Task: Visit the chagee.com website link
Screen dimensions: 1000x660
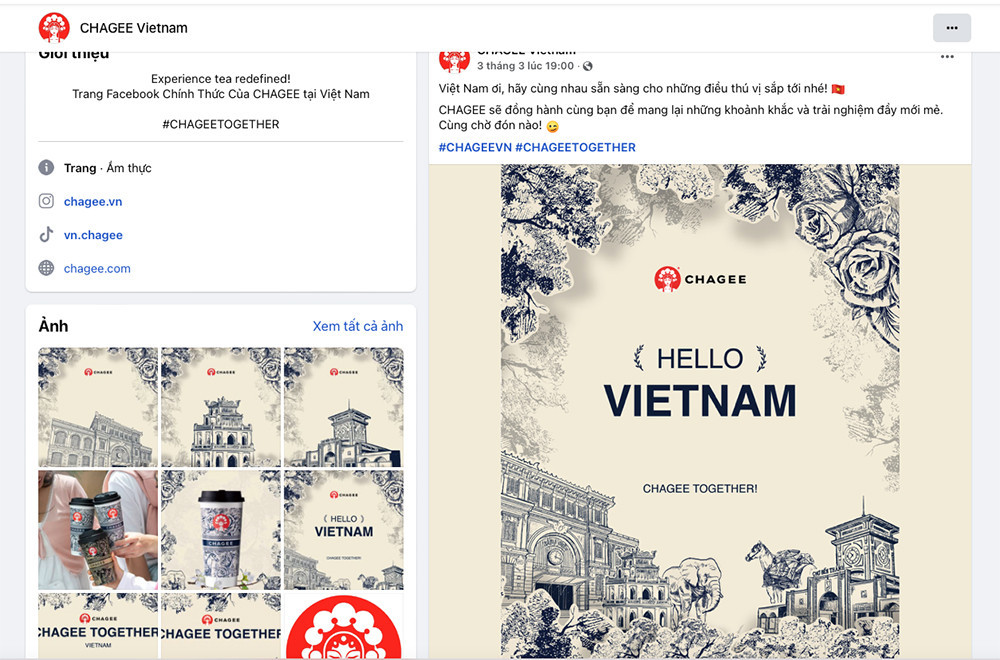Action: (x=97, y=268)
